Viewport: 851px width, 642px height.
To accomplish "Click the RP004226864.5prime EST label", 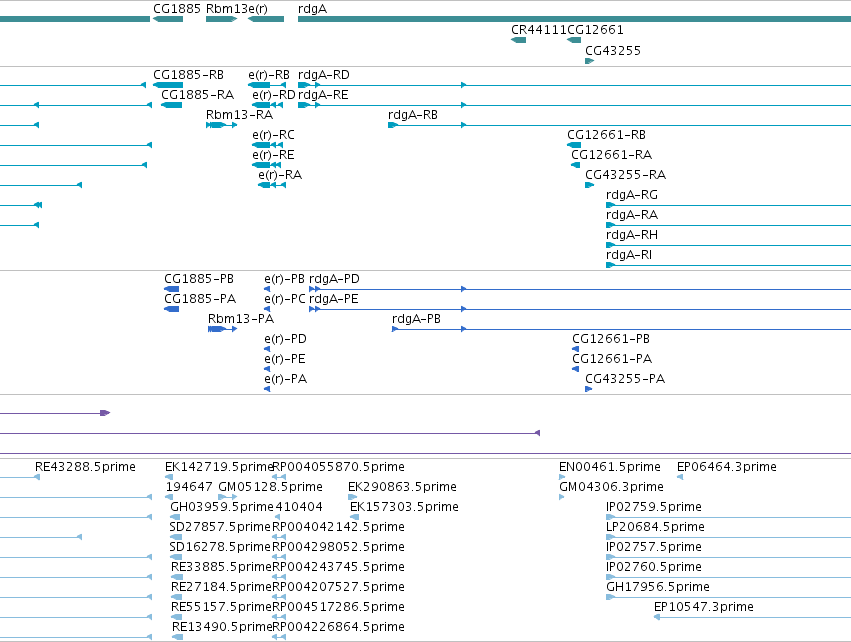I will [x=338, y=627].
